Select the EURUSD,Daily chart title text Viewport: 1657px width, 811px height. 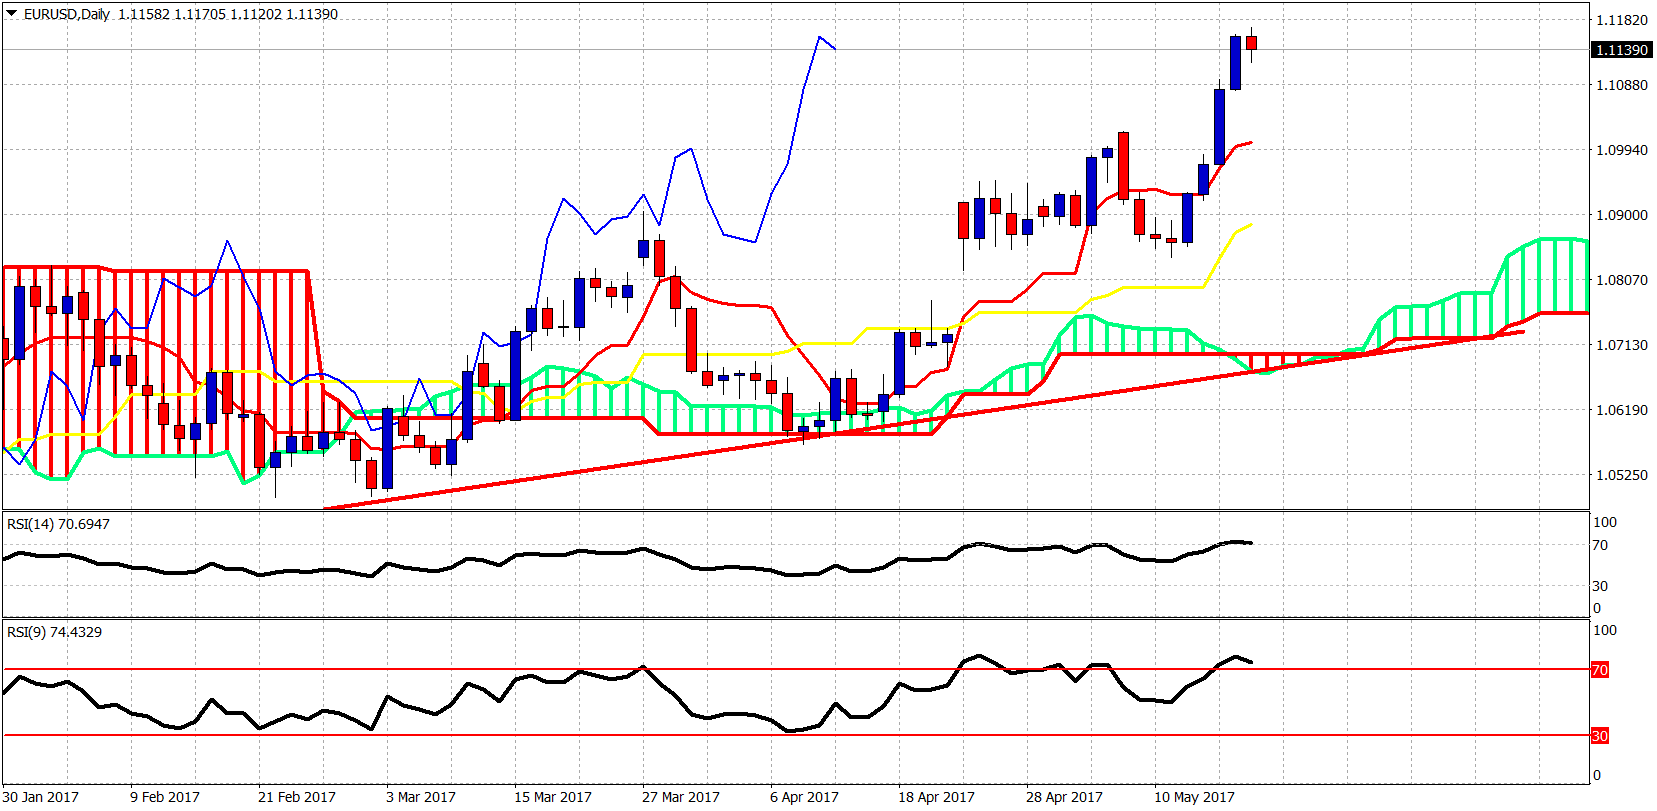(x=67, y=14)
